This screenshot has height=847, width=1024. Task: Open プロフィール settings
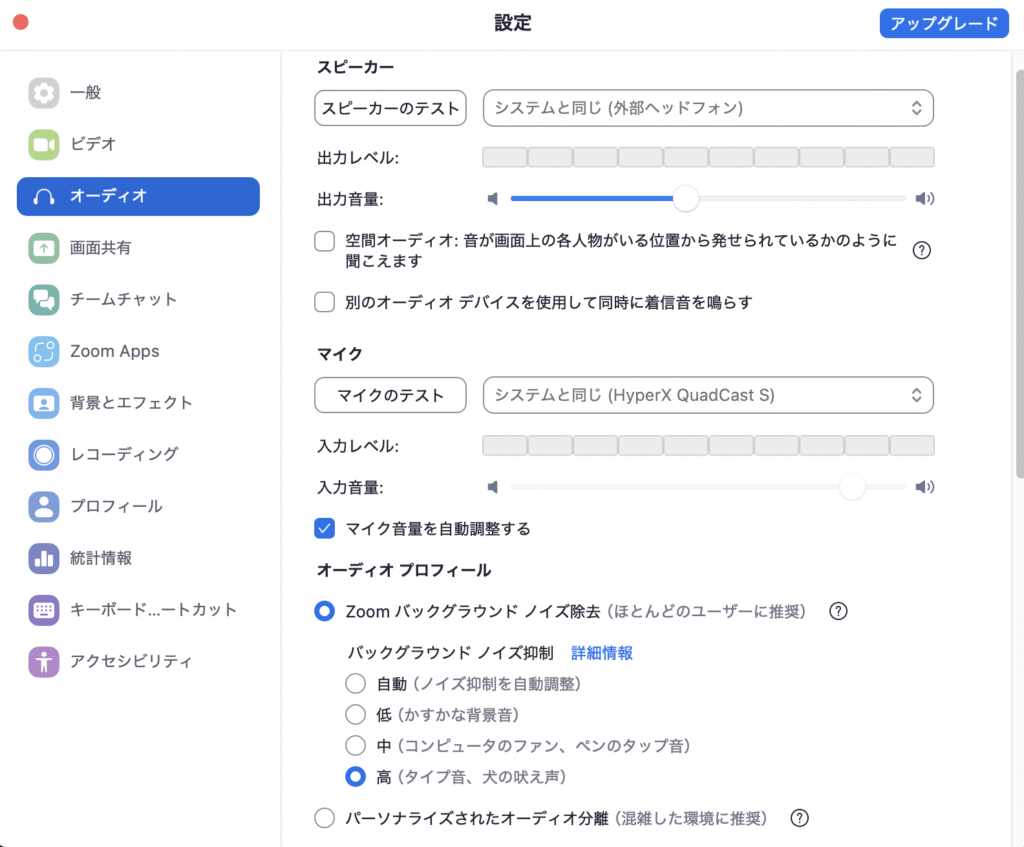(x=138, y=507)
